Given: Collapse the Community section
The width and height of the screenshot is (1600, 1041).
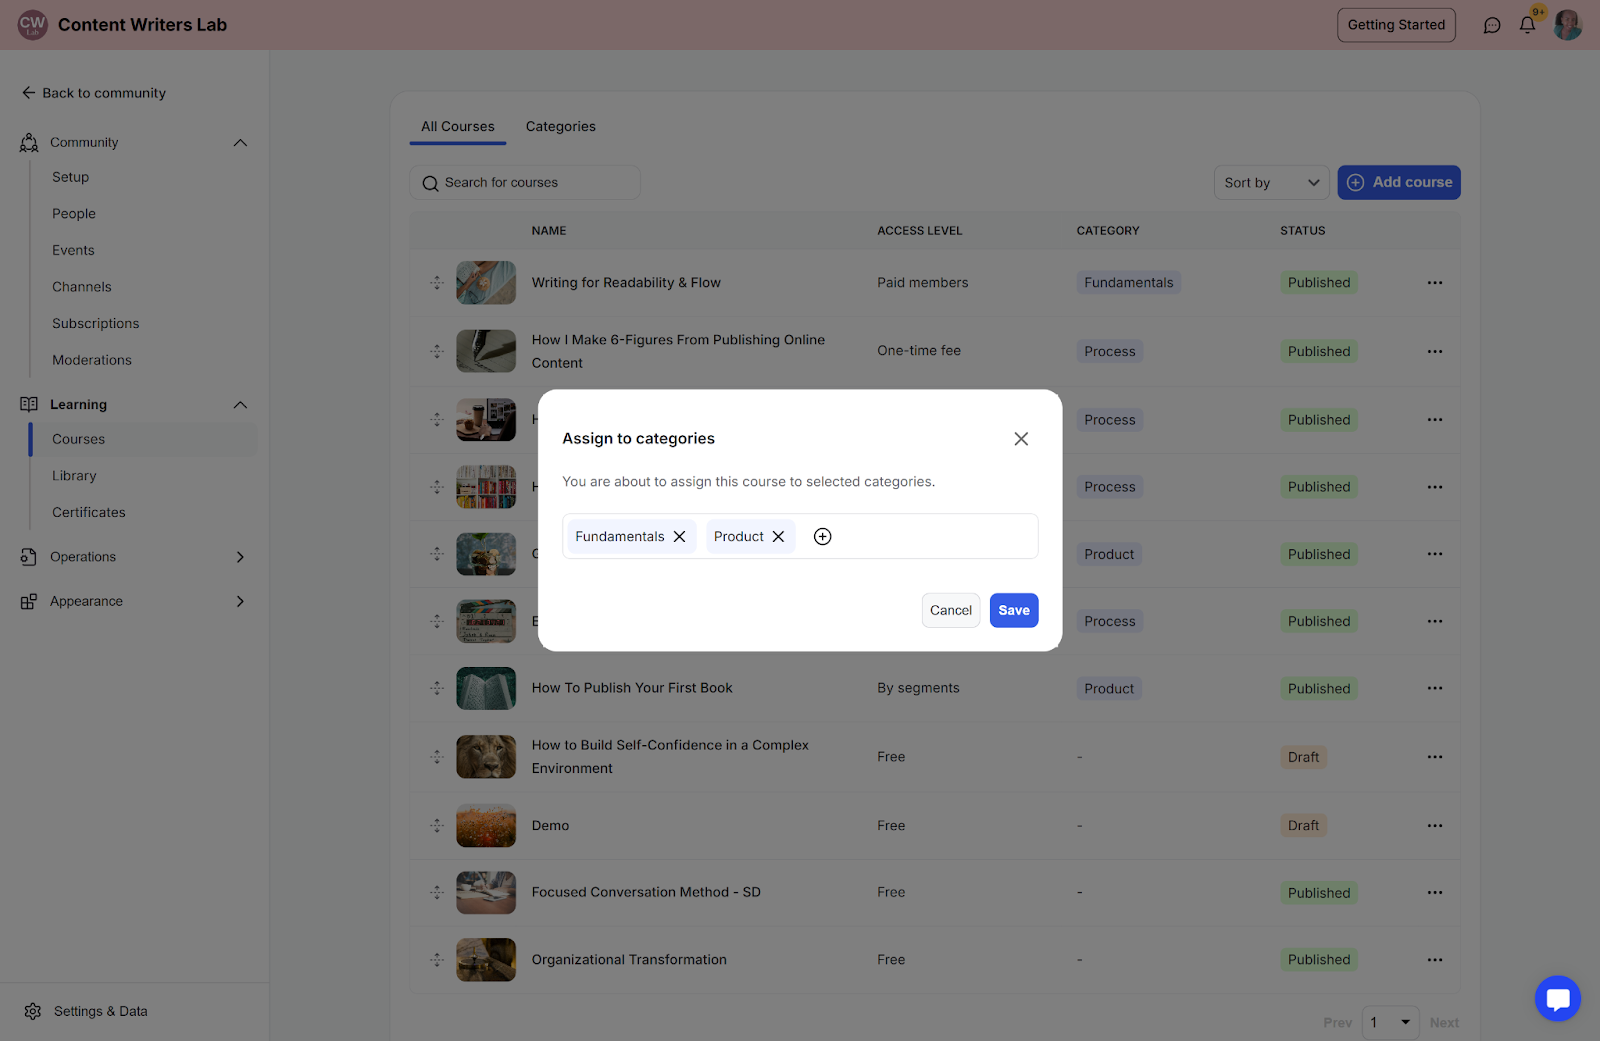Looking at the screenshot, I should tap(240, 143).
